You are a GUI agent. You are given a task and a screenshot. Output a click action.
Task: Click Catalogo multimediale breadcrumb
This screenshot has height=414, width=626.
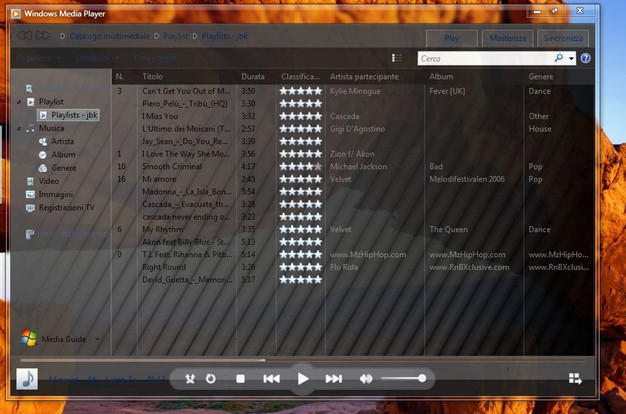[x=109, y=36]
